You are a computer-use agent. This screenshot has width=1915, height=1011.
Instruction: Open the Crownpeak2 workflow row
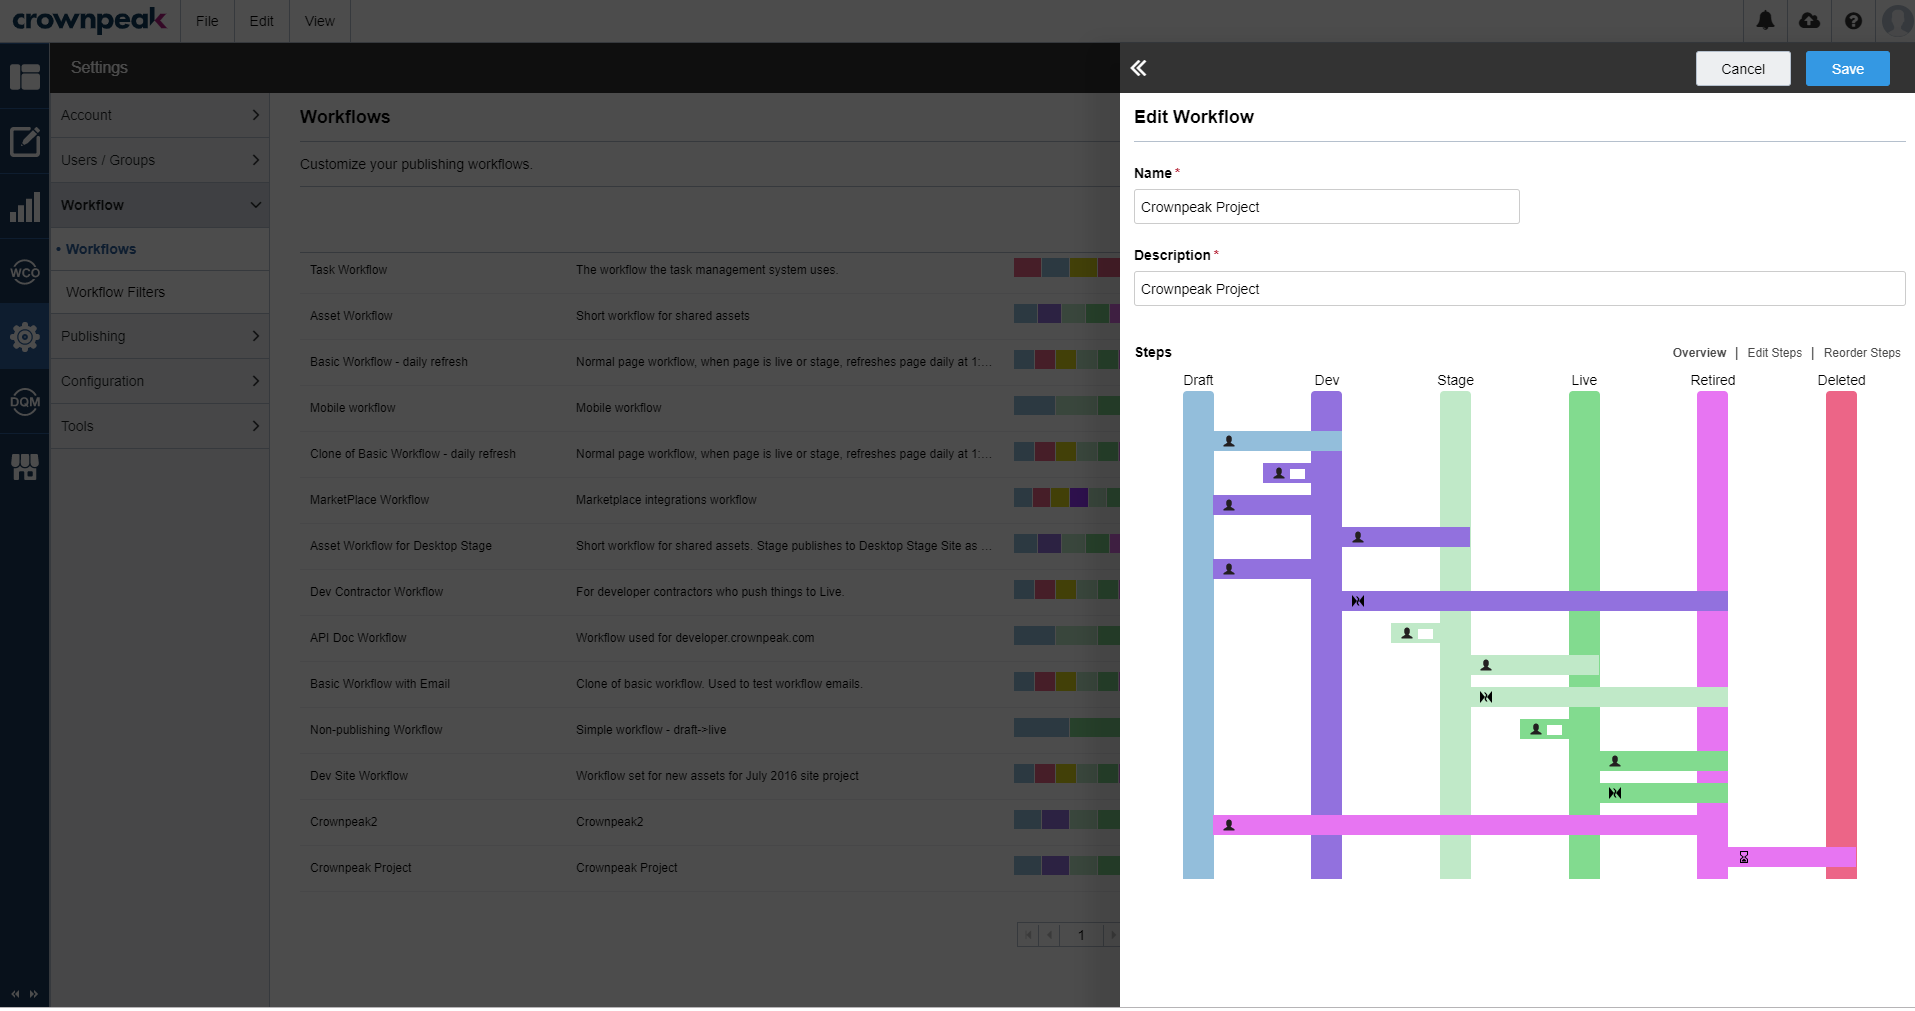[710, 822]
